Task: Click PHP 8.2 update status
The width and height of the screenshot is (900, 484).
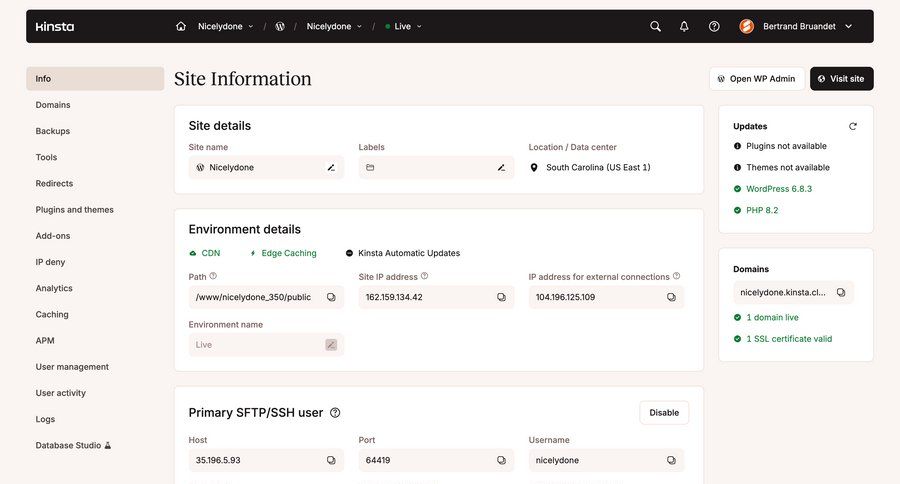Action: pyautogui.click(x=756, y=211)
